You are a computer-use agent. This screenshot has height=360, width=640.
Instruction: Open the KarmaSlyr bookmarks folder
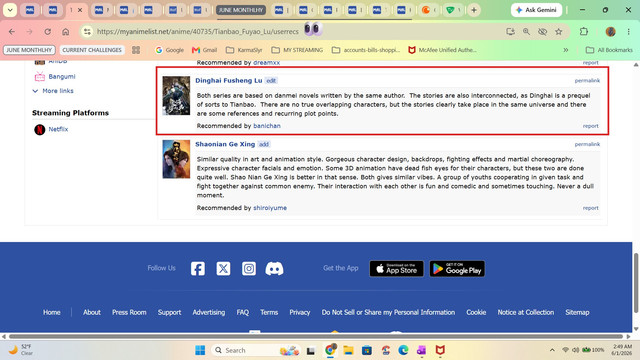pyautogui.click(x=244, y=50)
